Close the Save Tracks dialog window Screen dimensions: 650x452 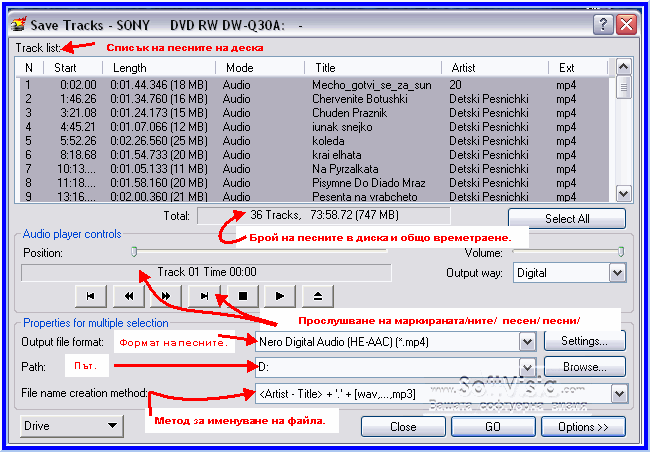click(x=626, y=25)
